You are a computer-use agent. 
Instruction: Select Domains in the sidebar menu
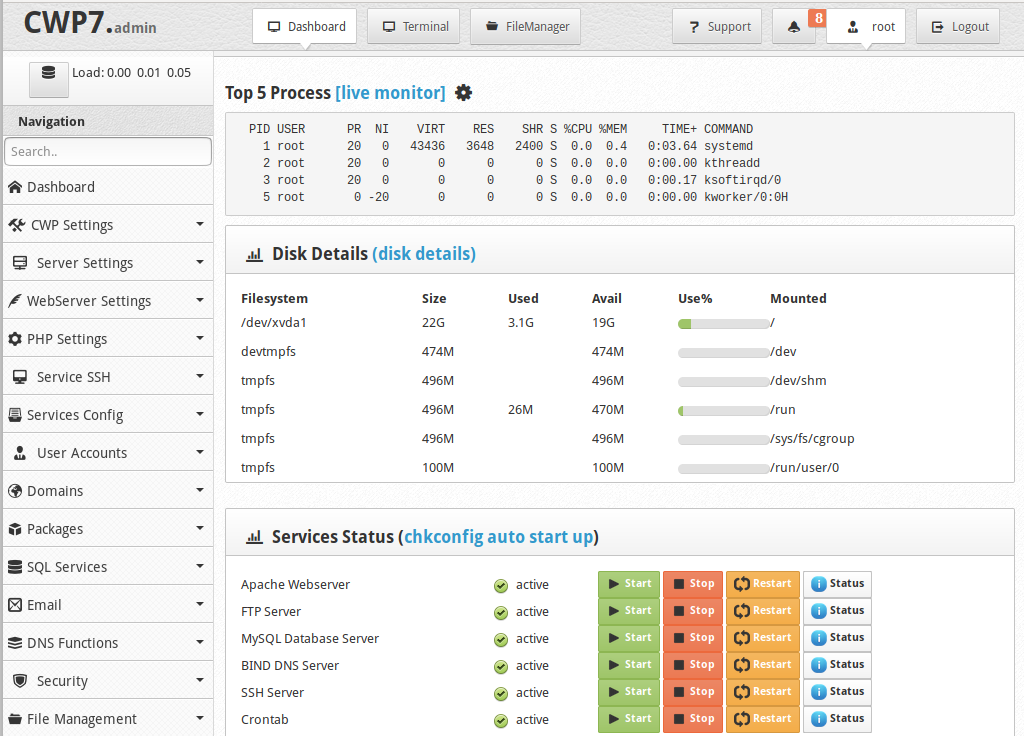pos(107,490)
